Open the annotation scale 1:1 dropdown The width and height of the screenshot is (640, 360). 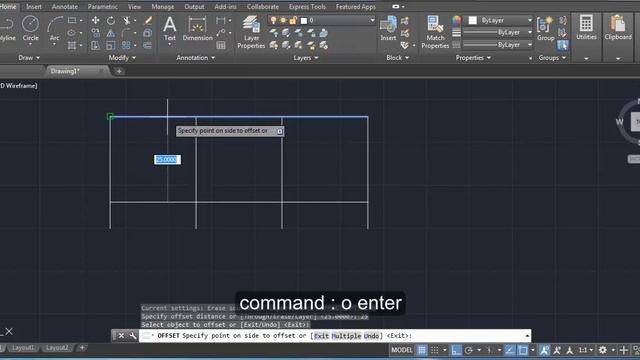pos(586,350)
